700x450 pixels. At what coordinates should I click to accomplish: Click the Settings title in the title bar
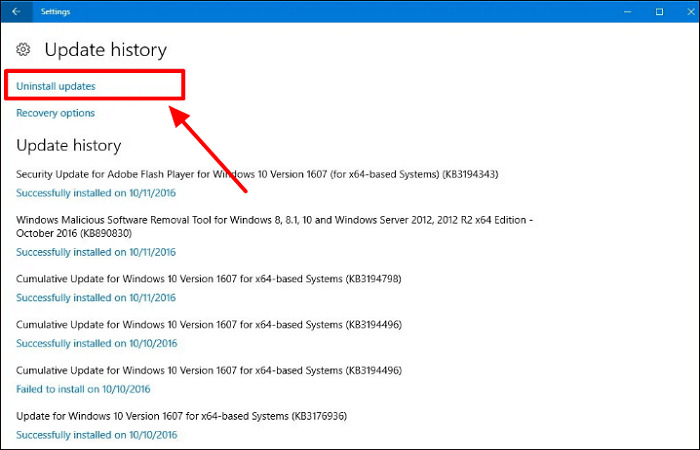coord(55,12)
